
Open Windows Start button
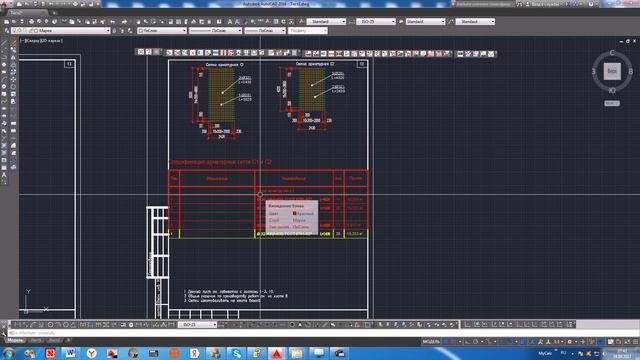tap(8, 353)
